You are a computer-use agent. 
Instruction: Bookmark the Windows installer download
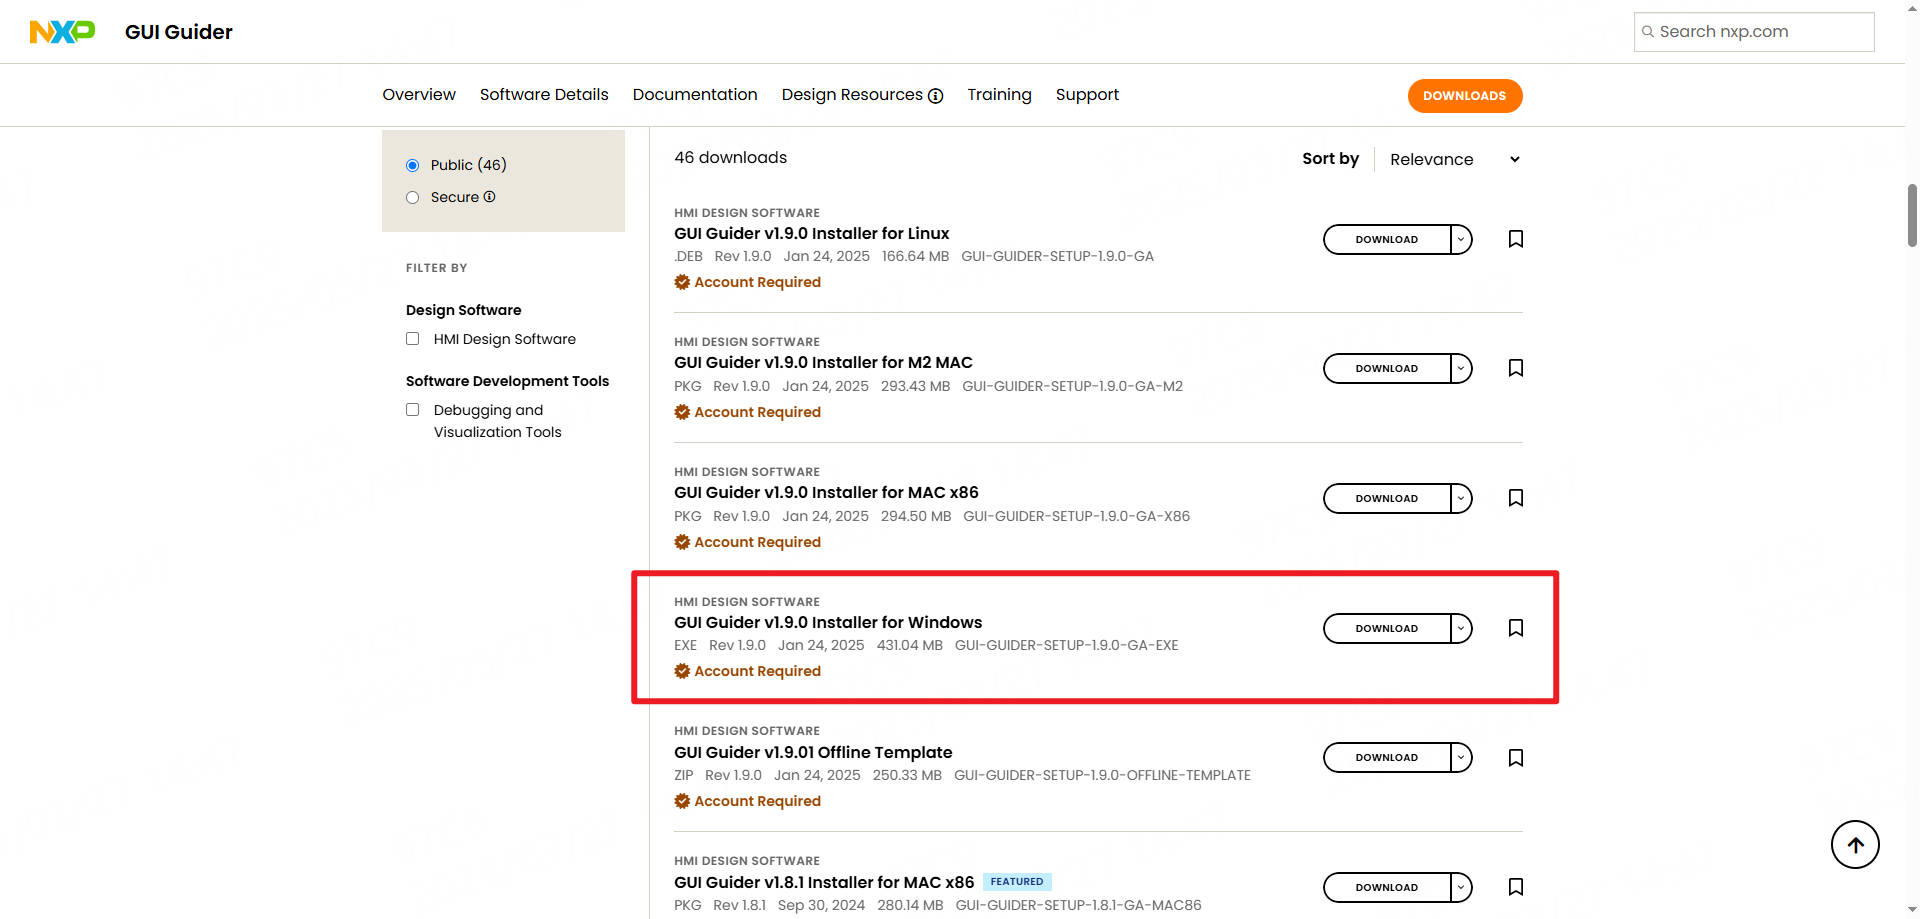(1515, 628)
